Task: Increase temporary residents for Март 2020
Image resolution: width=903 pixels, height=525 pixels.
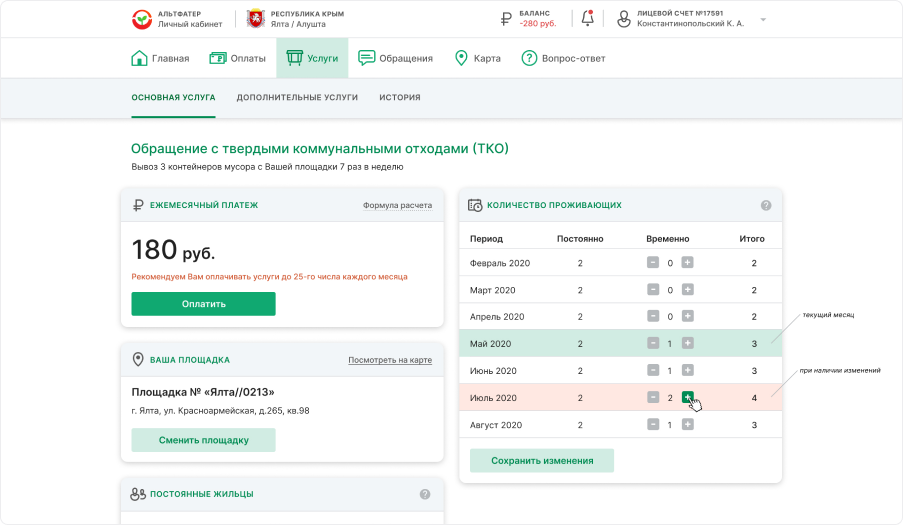Action: 688,290
